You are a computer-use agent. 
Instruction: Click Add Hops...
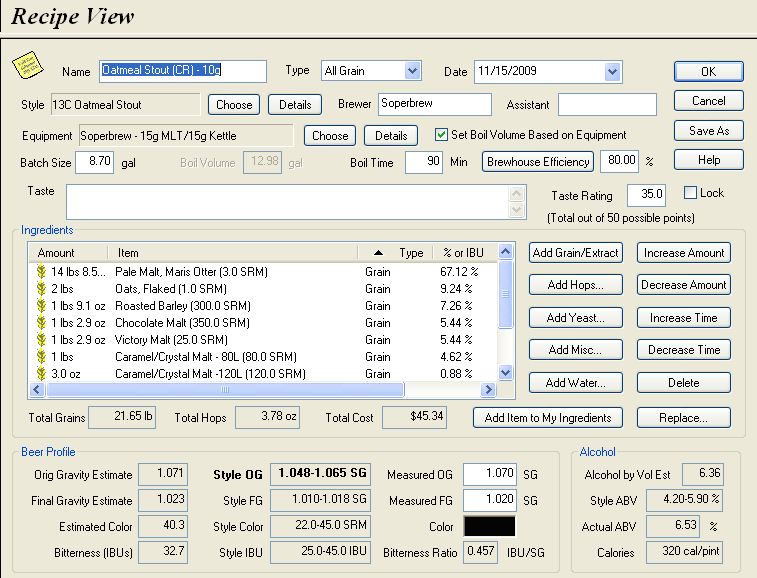pyautogui.click(x=575, y=285)
